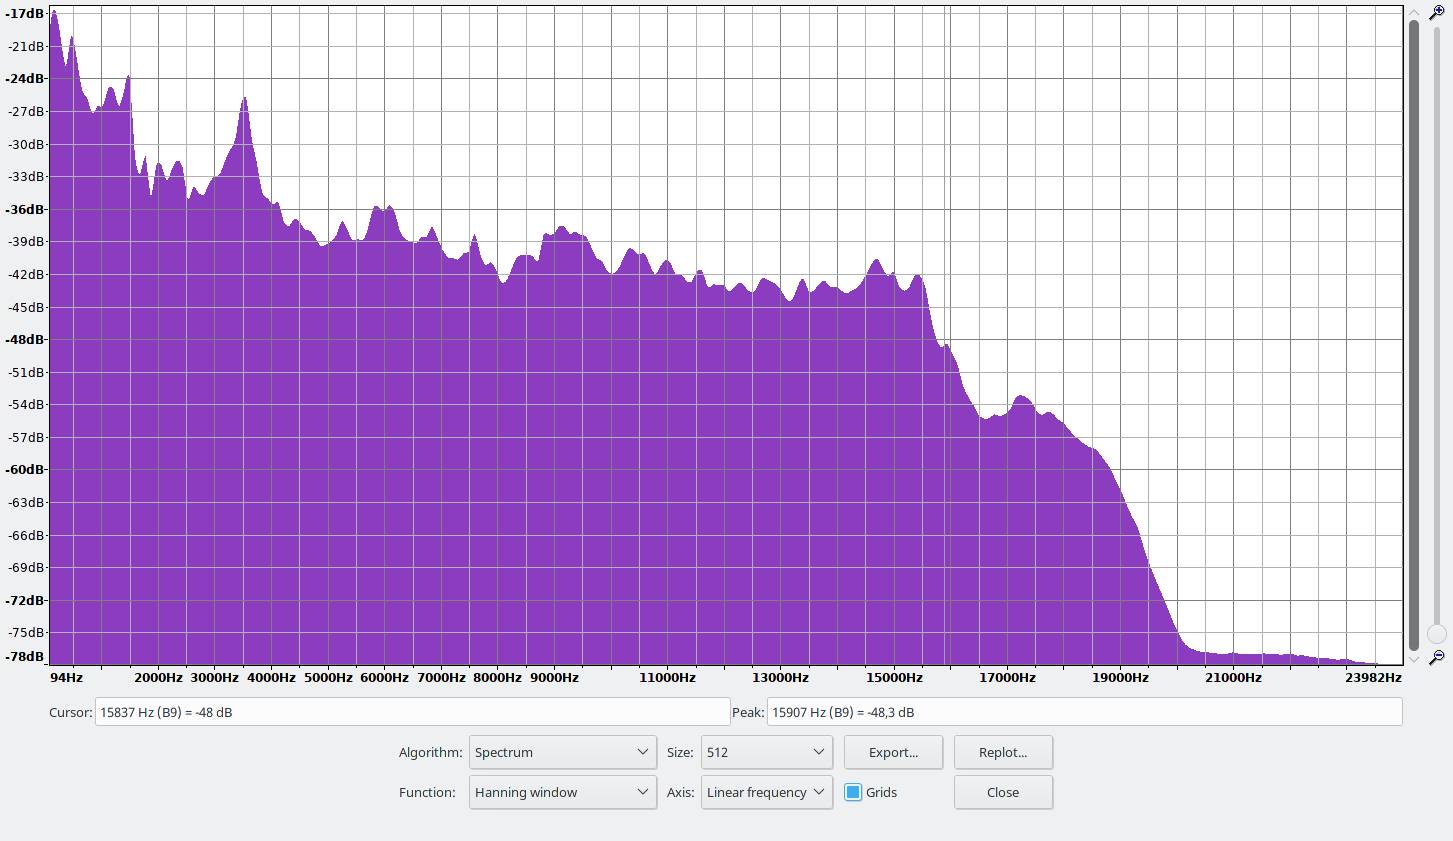Click the 9000Hz label on frequency axis

click(x=554, y=677)
